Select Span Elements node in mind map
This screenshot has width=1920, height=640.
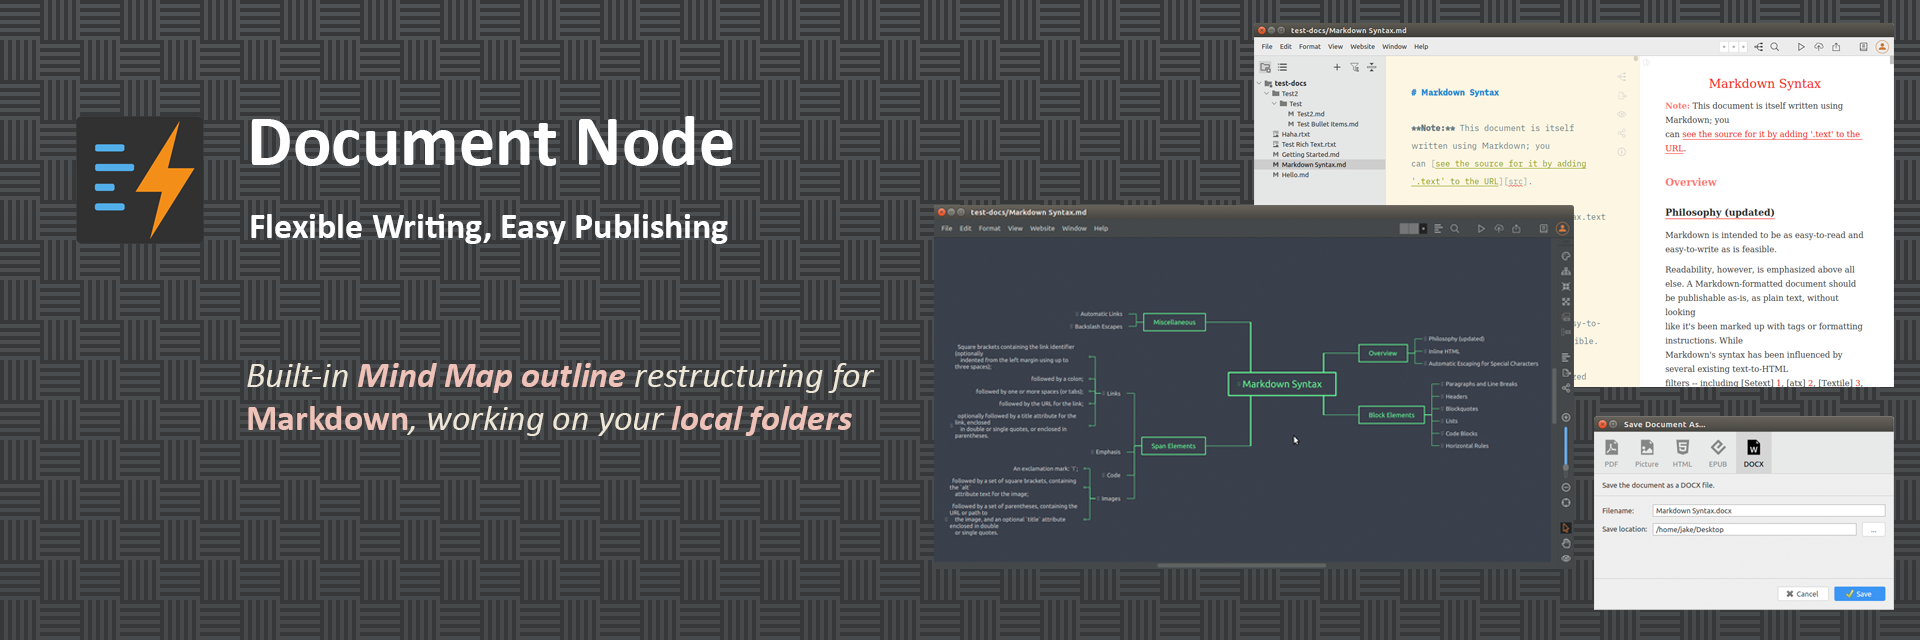click(x=1173, y=446)
